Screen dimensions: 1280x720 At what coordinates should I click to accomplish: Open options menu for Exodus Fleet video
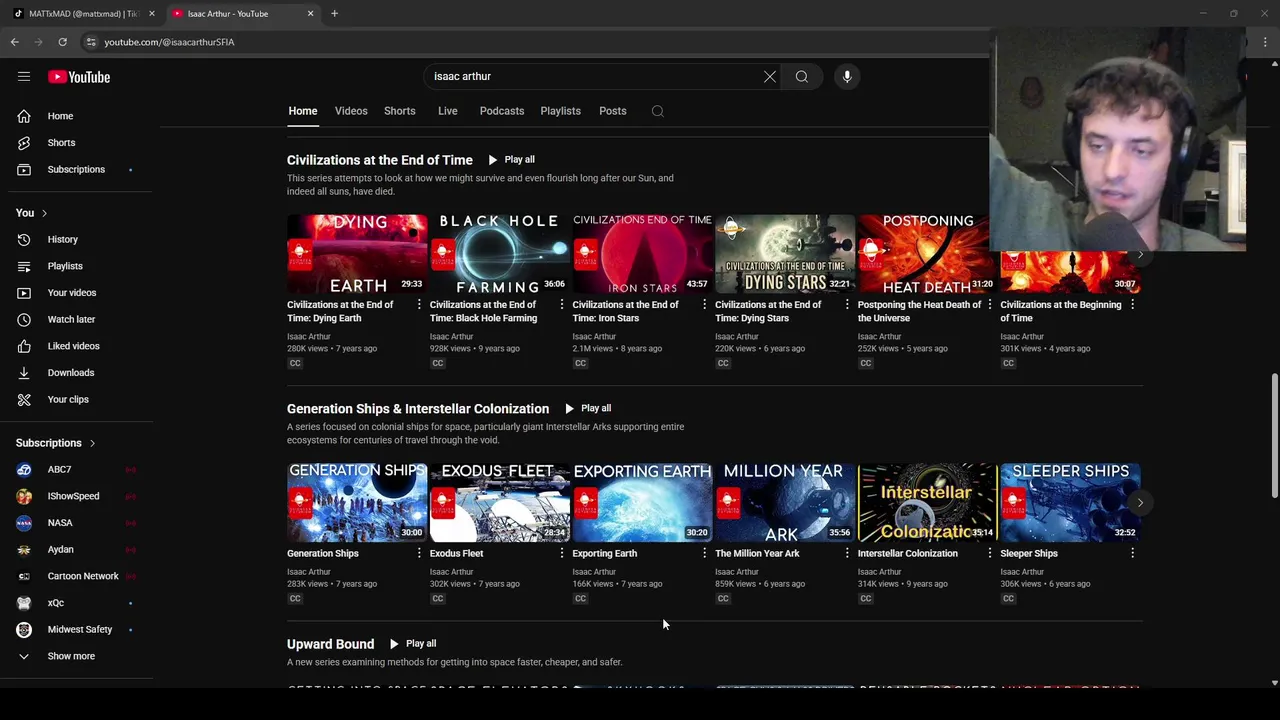[561, 553]
